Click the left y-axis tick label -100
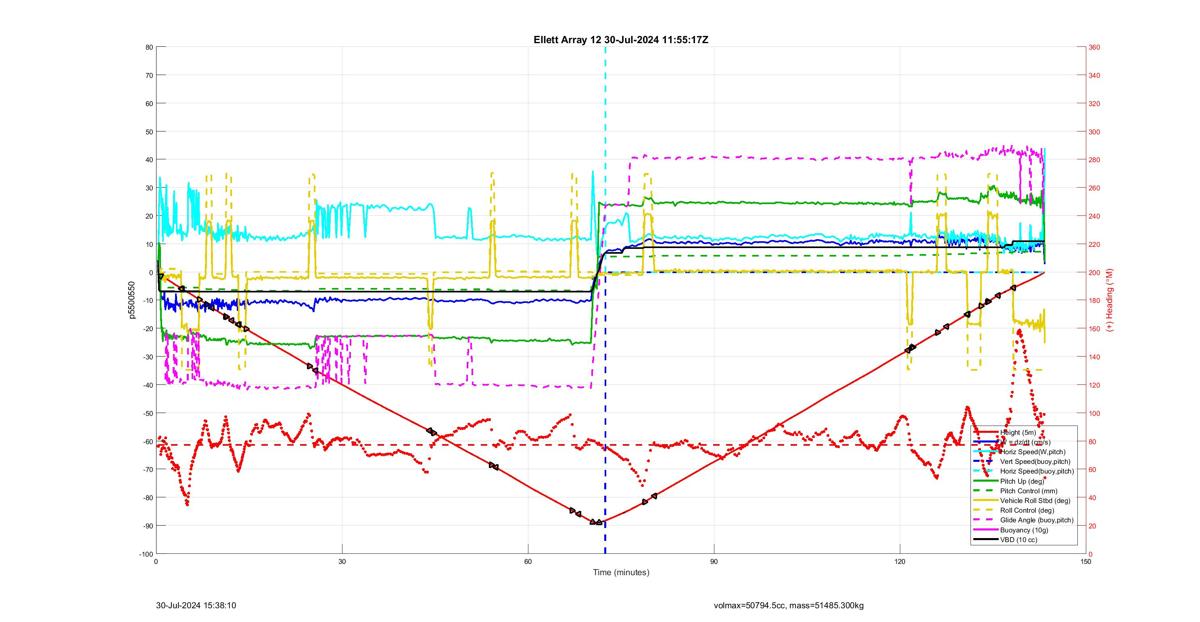 point(145,554)
